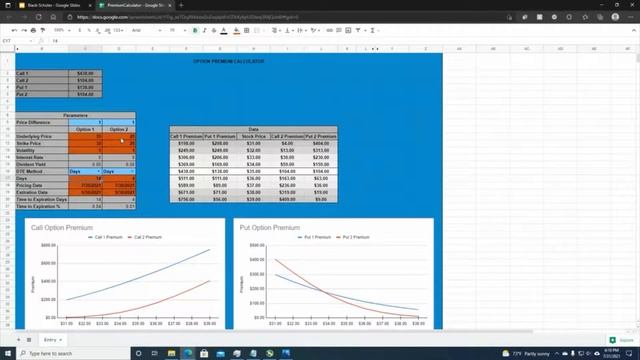The height and width of the screenshot is (360, 640).
Task: Open the font size dropdown
Action: click(178, 31)
